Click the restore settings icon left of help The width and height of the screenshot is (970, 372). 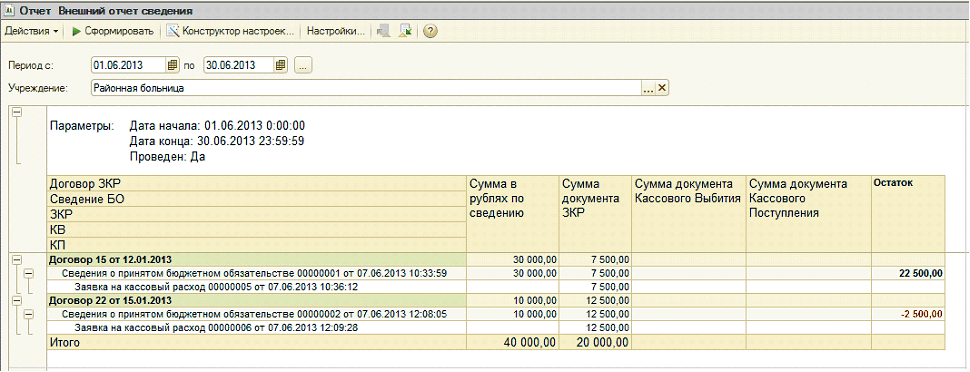[405, 31]
